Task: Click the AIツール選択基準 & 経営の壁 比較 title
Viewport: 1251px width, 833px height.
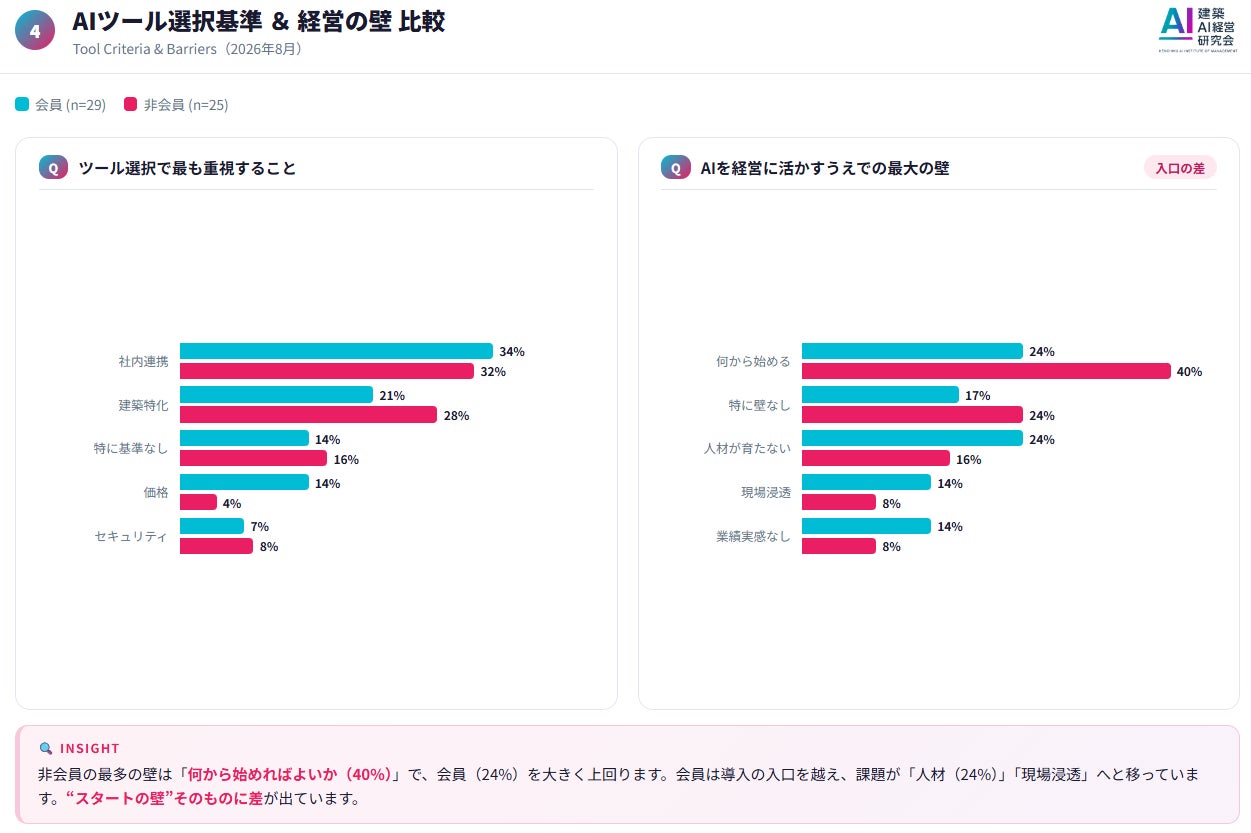Action: coord(259,21)
